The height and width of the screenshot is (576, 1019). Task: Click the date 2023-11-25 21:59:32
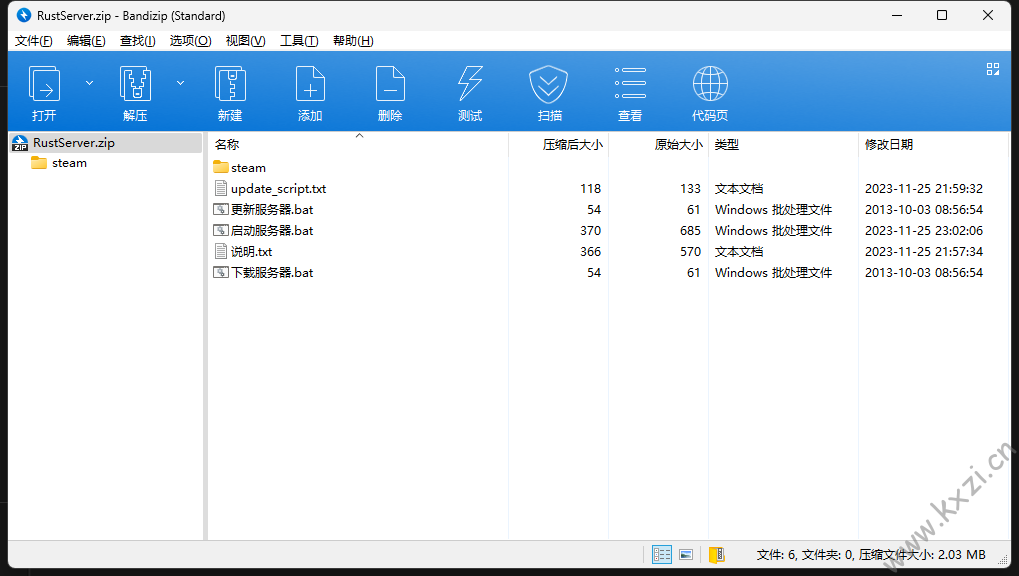pyautogui.click(x=923, y=189)
